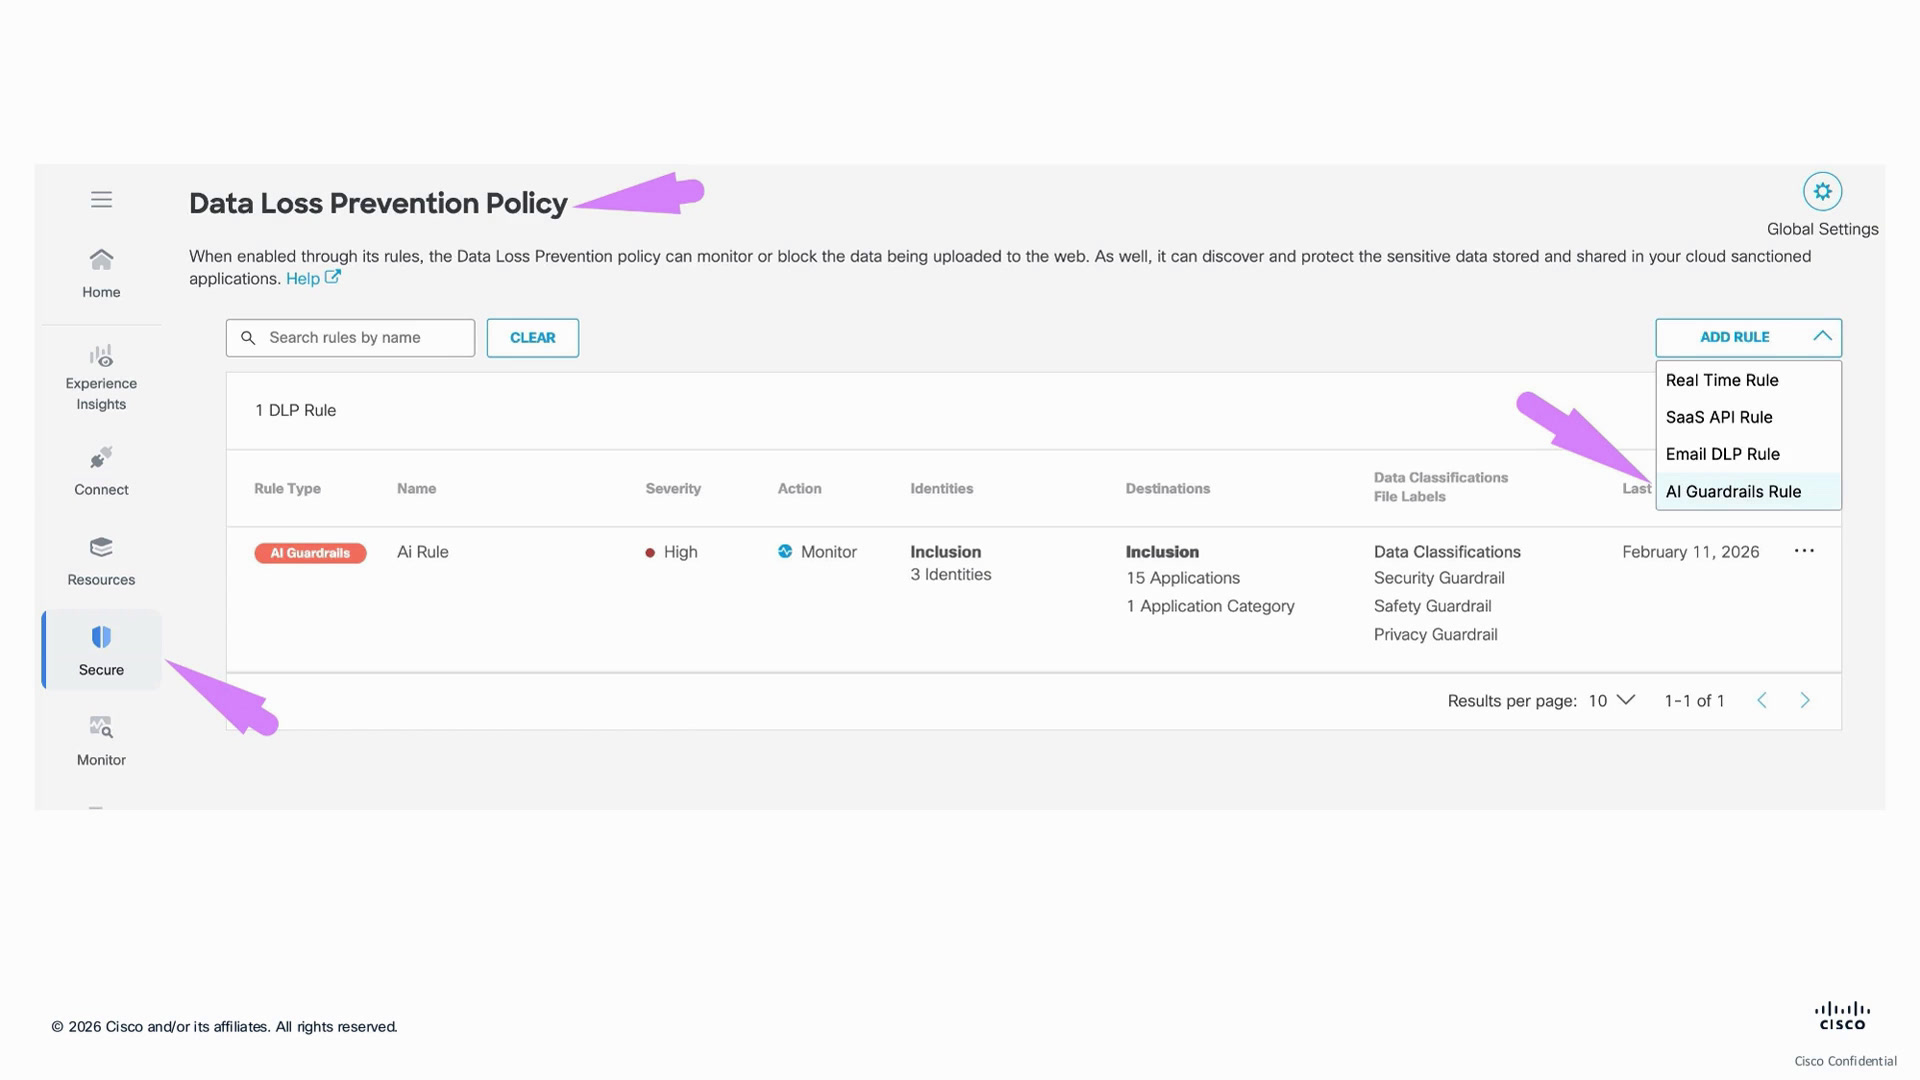Screen dimensions: 1920x1080
Task: Go to Home in sidebar
Action: (101, 273)
